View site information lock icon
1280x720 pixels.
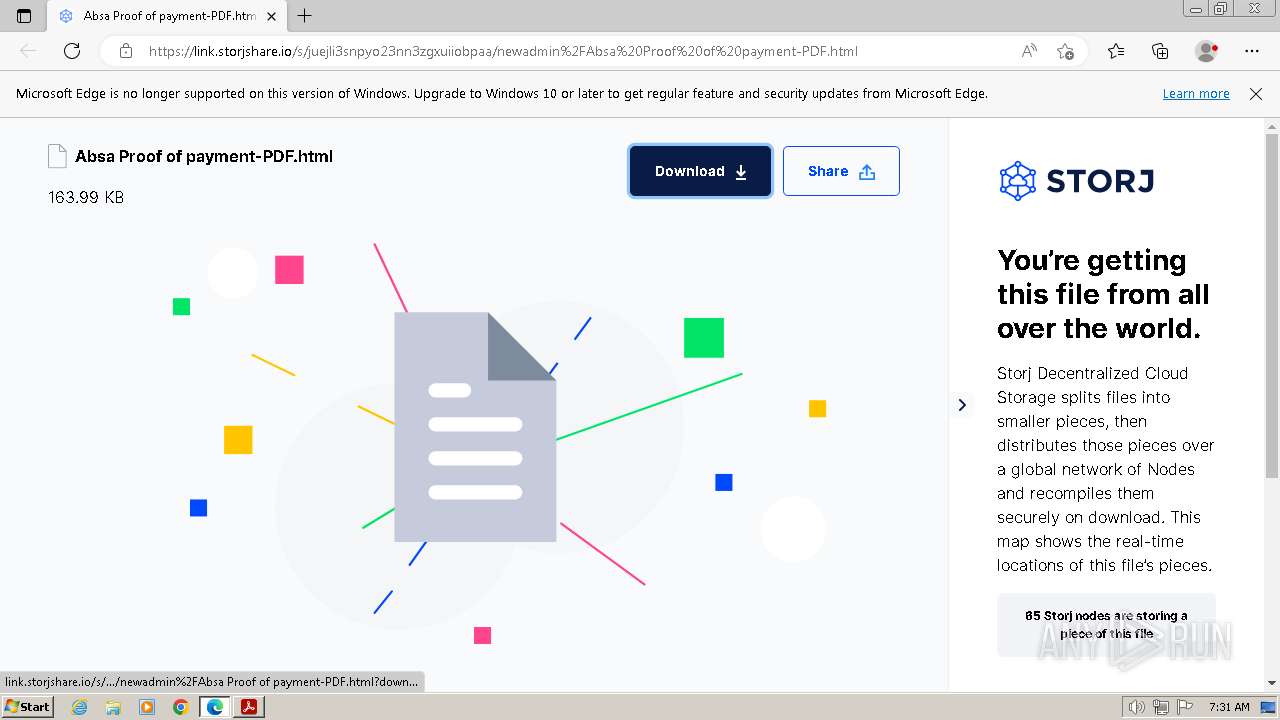[x=126, y=51]
